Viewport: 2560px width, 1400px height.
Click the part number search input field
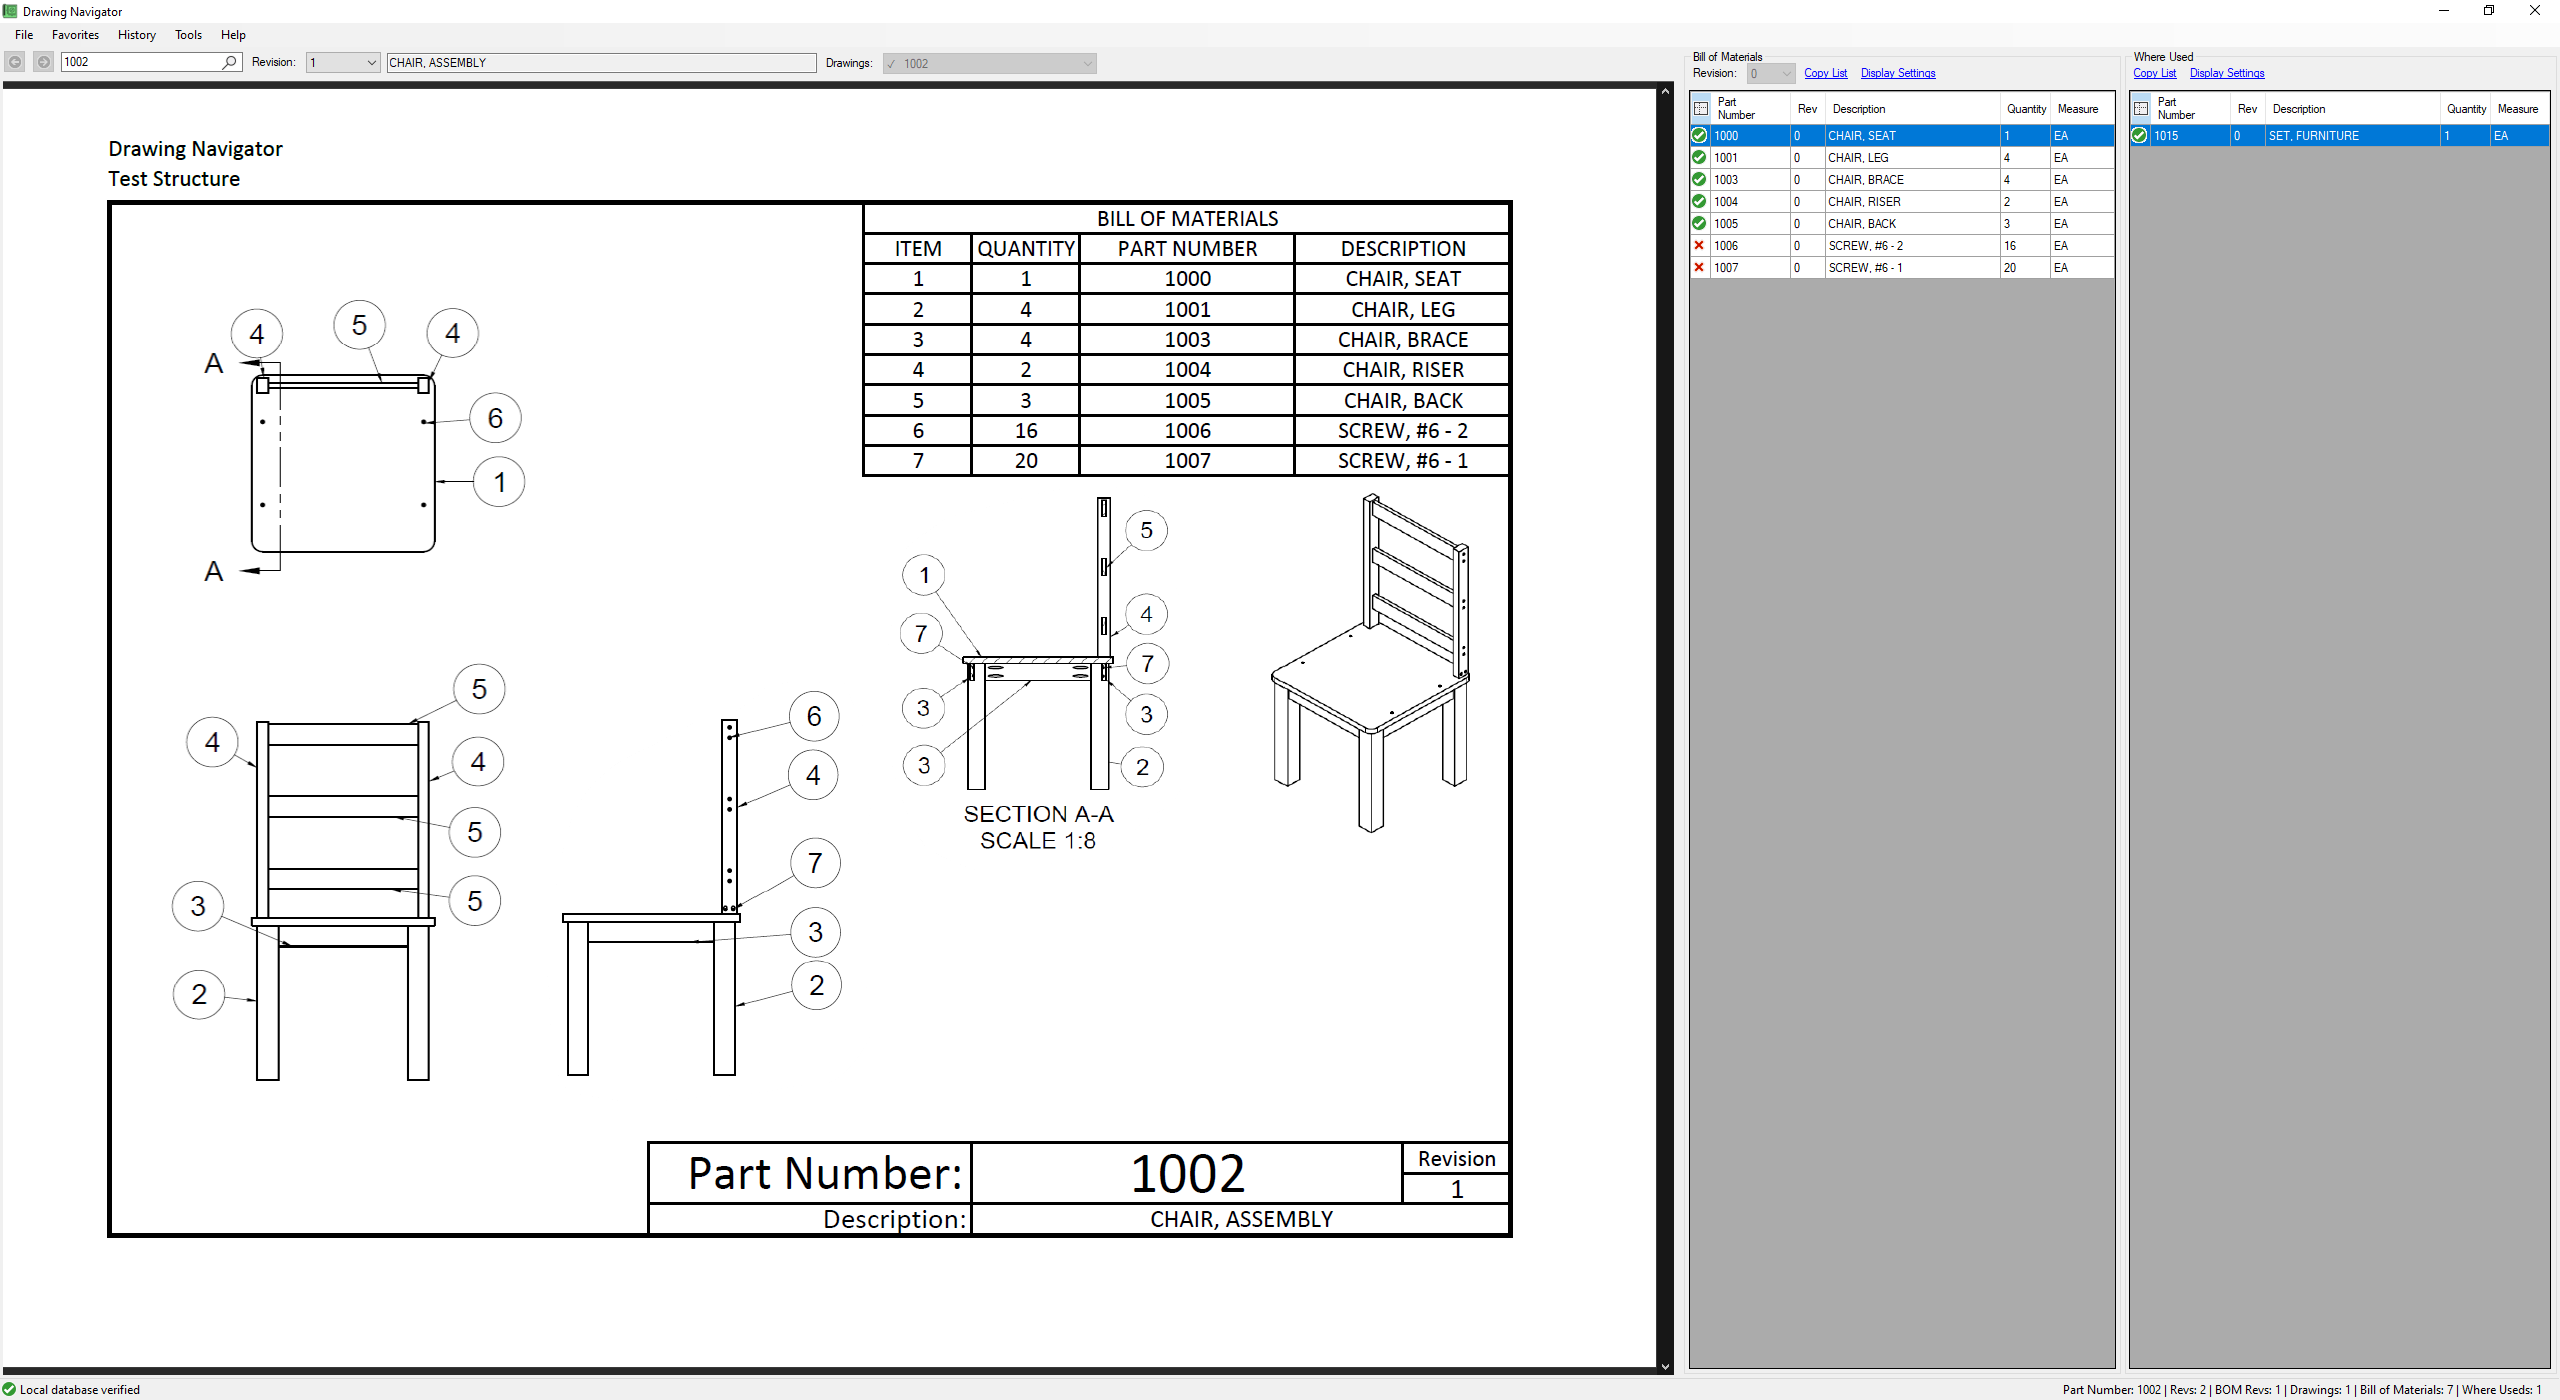pos(140,62)
